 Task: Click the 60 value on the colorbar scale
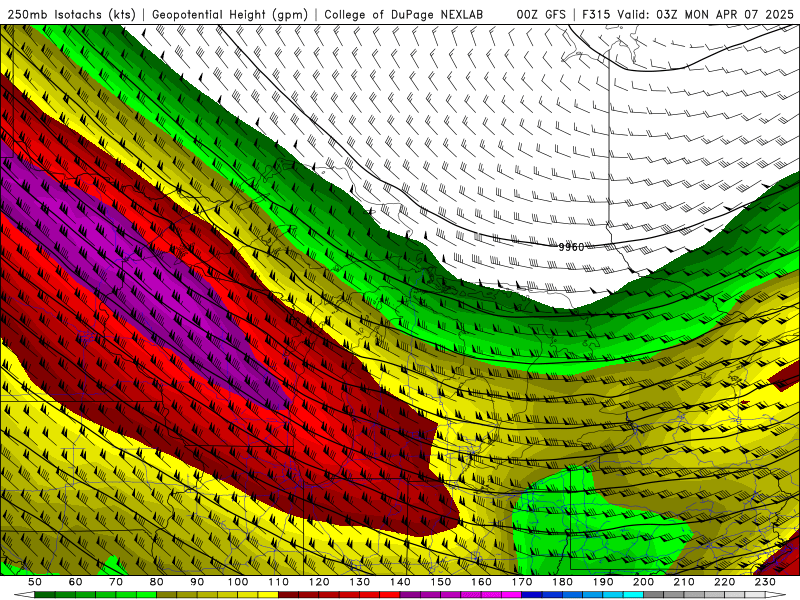click(76, 582)
